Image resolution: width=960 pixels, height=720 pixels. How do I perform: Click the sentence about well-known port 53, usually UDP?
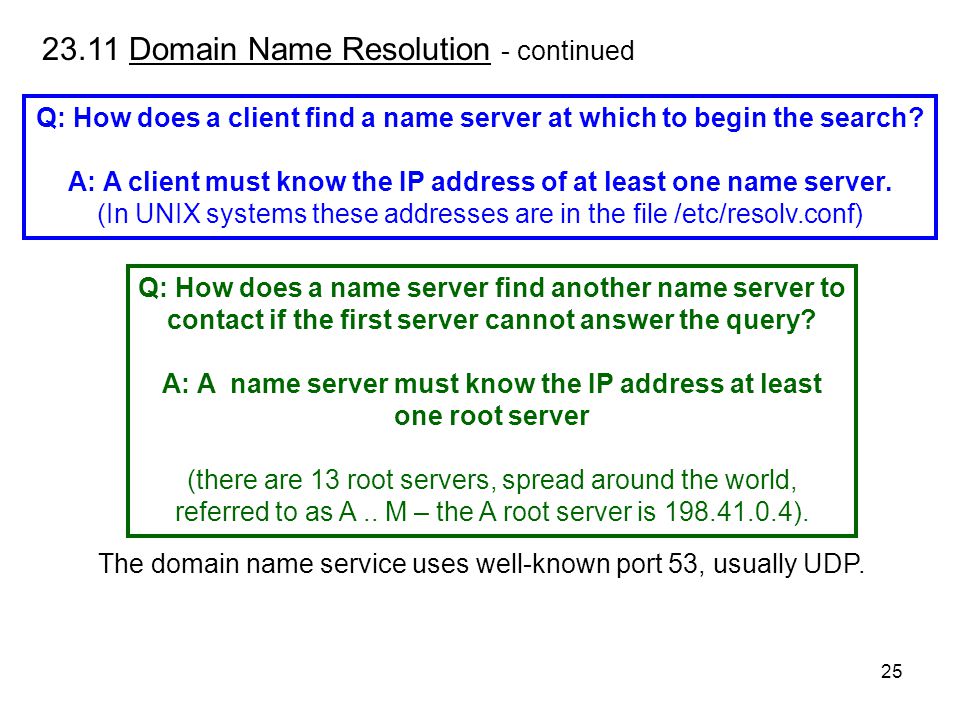481,564
